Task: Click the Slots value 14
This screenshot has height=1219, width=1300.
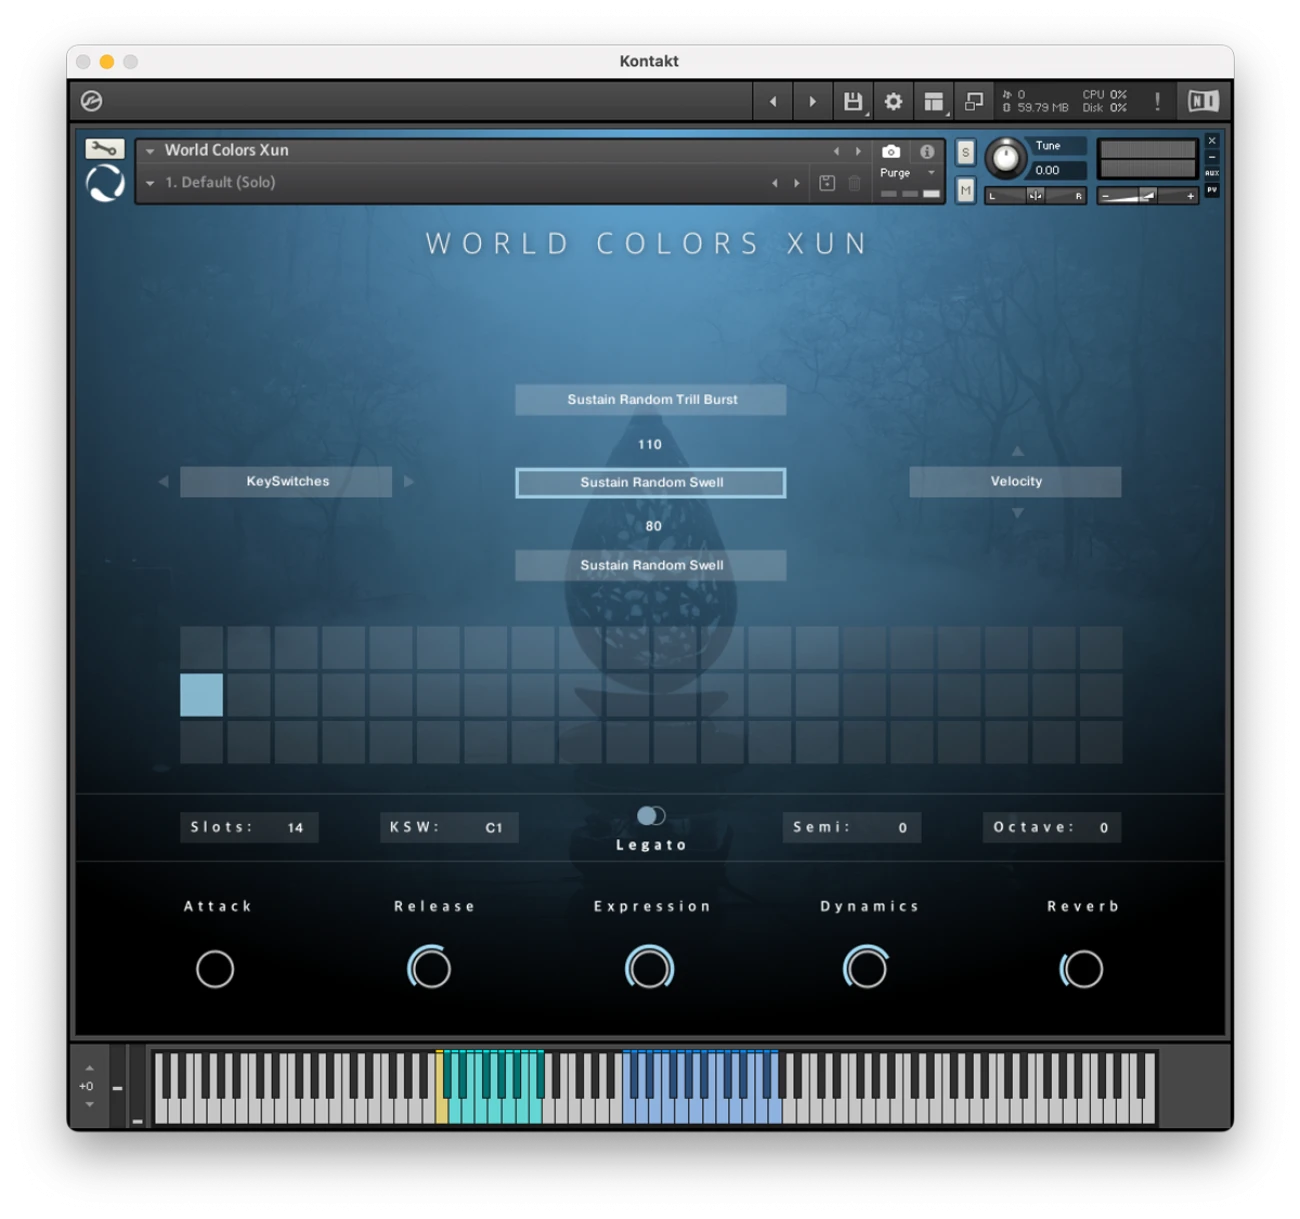Action: pos(295,828)
